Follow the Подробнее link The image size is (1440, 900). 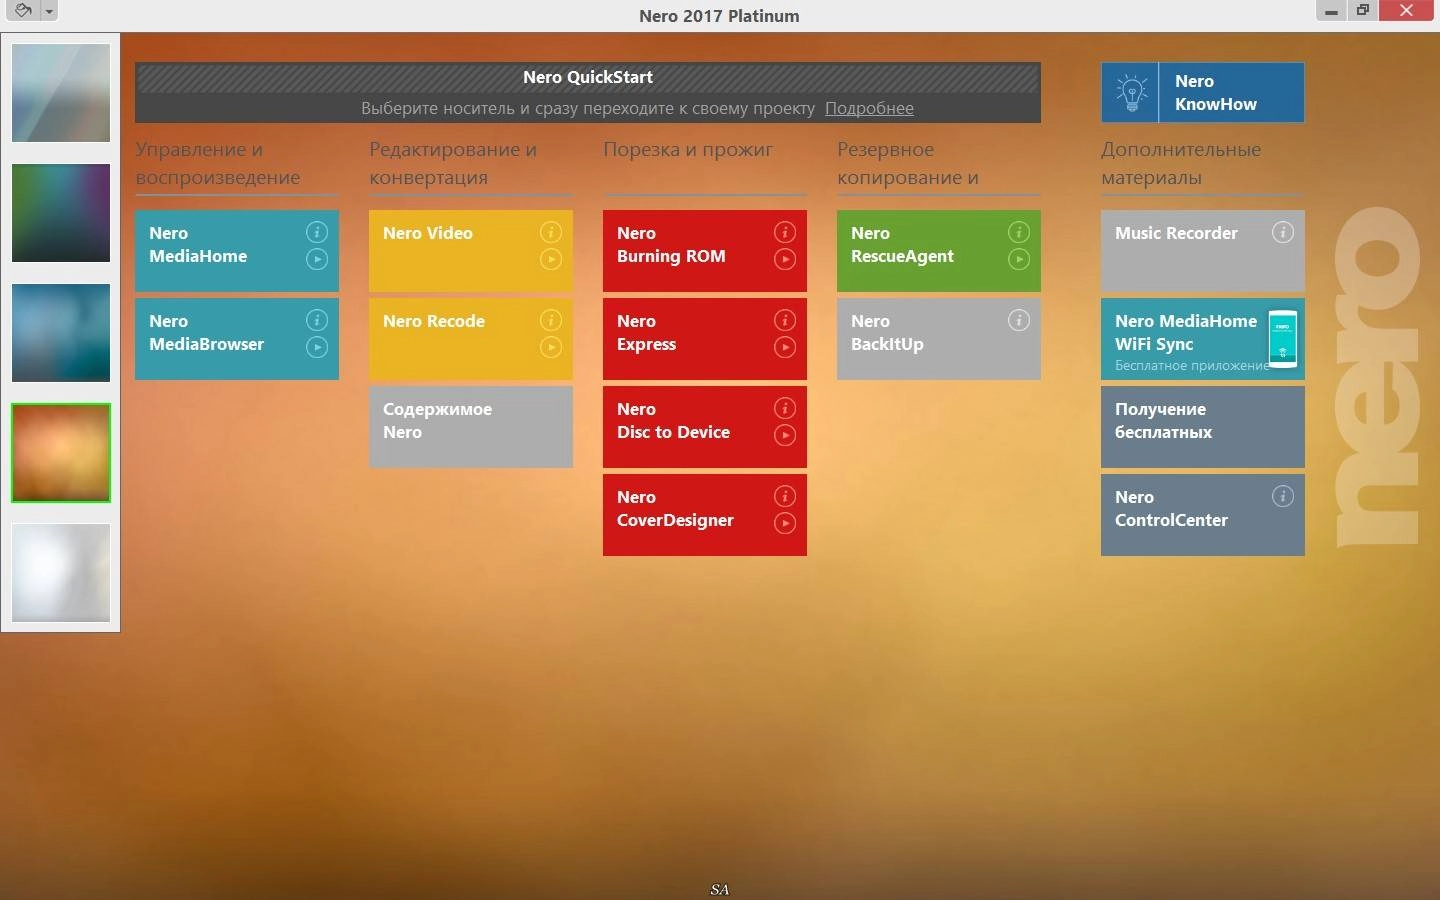point(869,108)
